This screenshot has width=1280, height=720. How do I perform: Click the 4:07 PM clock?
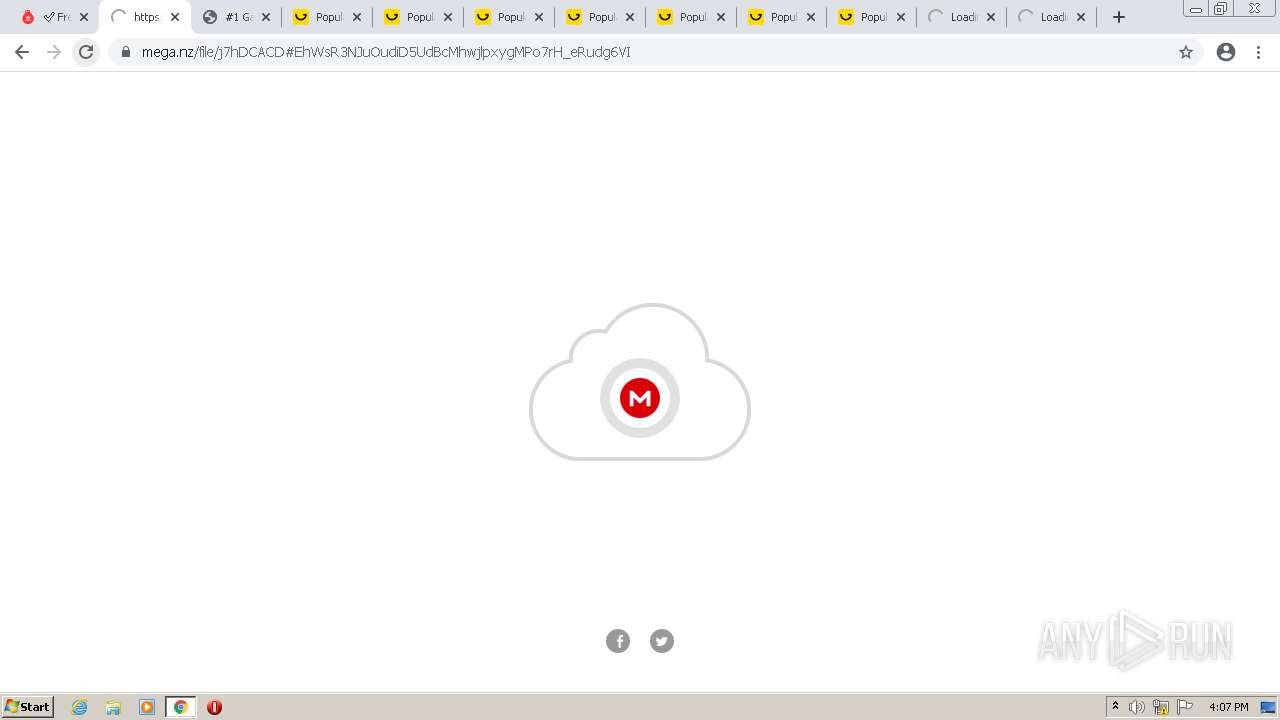tap(1228, 707)
